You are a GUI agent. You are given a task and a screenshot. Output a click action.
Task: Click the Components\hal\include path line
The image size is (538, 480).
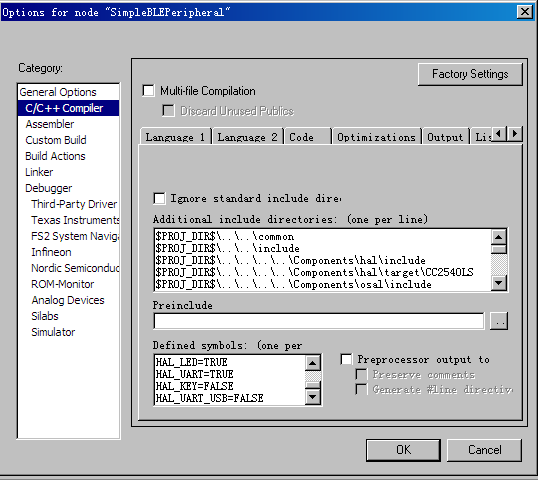pyautogui.click(x=291, y=260)
